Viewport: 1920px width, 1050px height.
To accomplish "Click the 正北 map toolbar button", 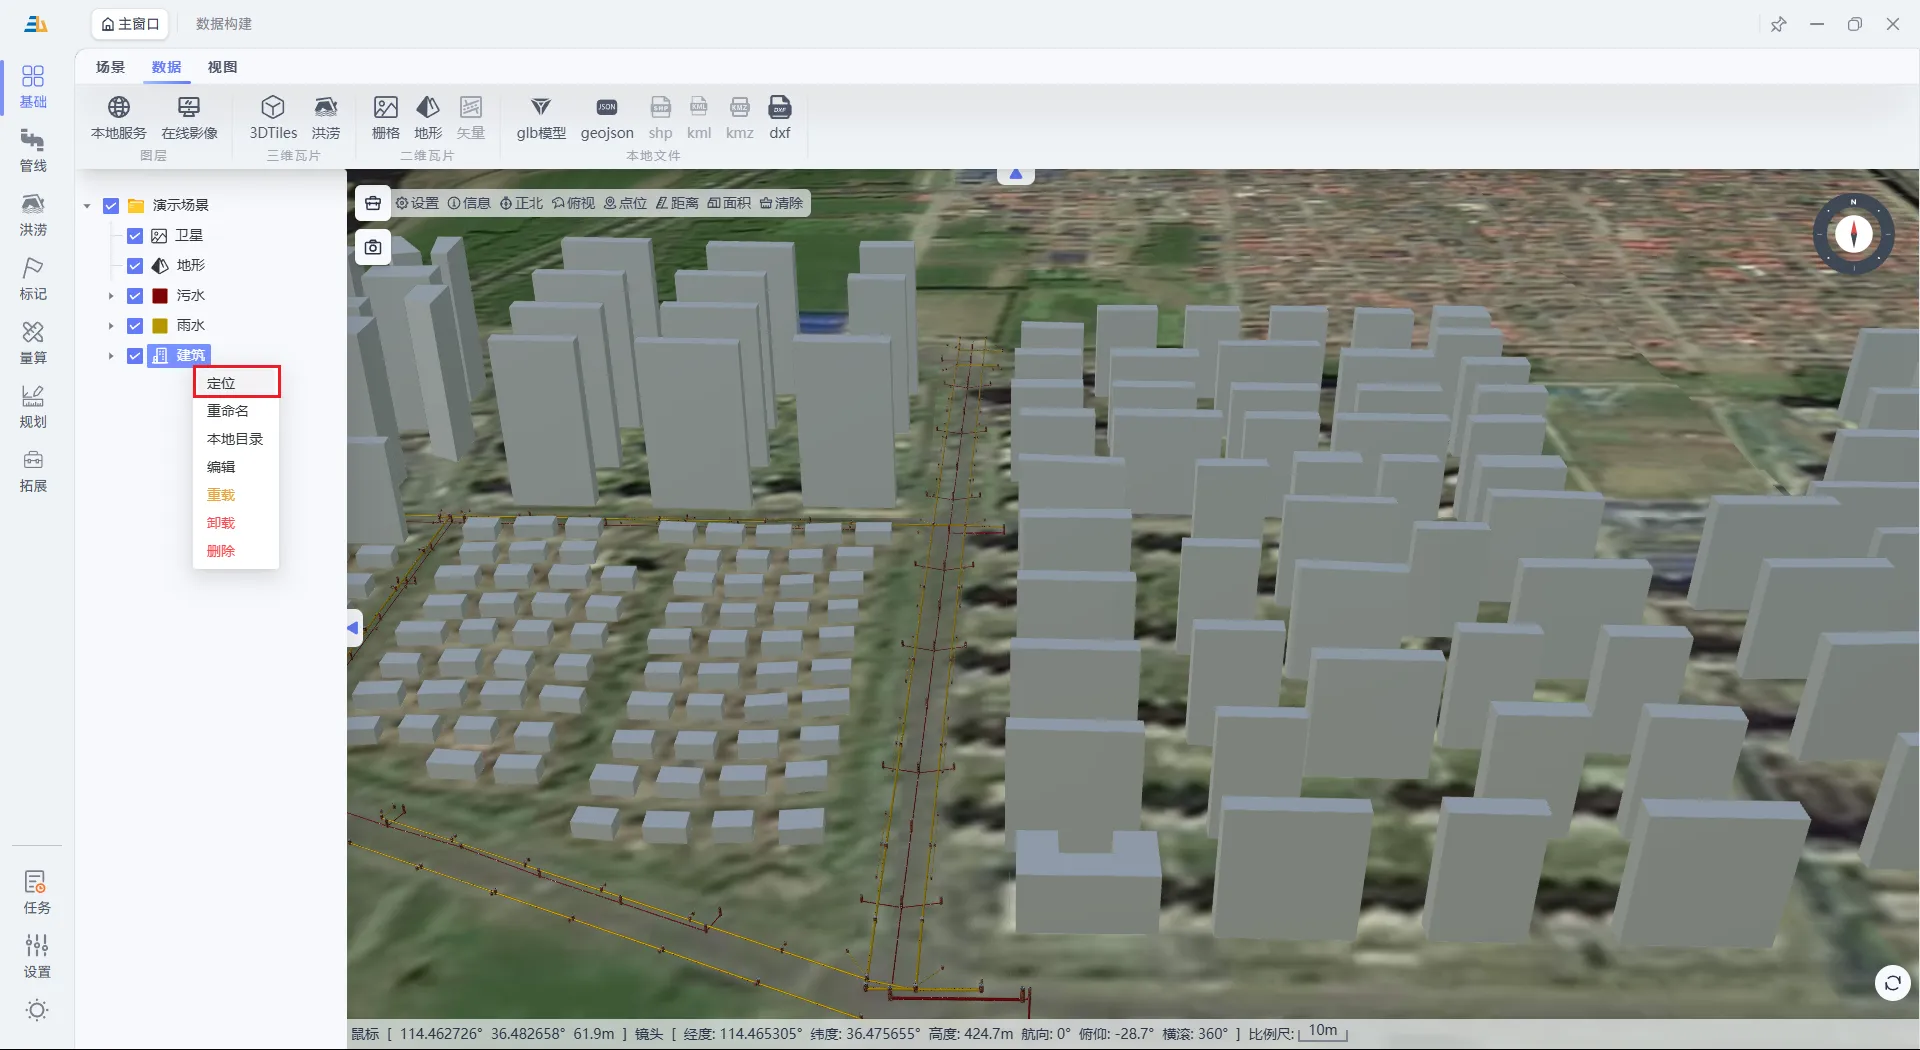I will pyautogui.click(x=521, y=203).
